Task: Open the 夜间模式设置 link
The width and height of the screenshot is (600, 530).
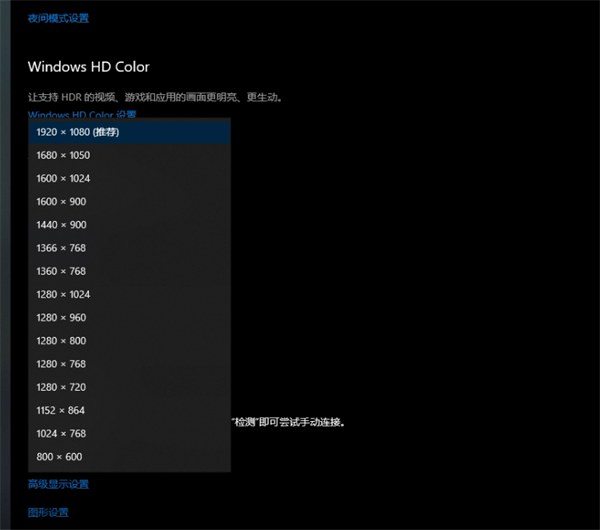Action: [x=58, y=18]
